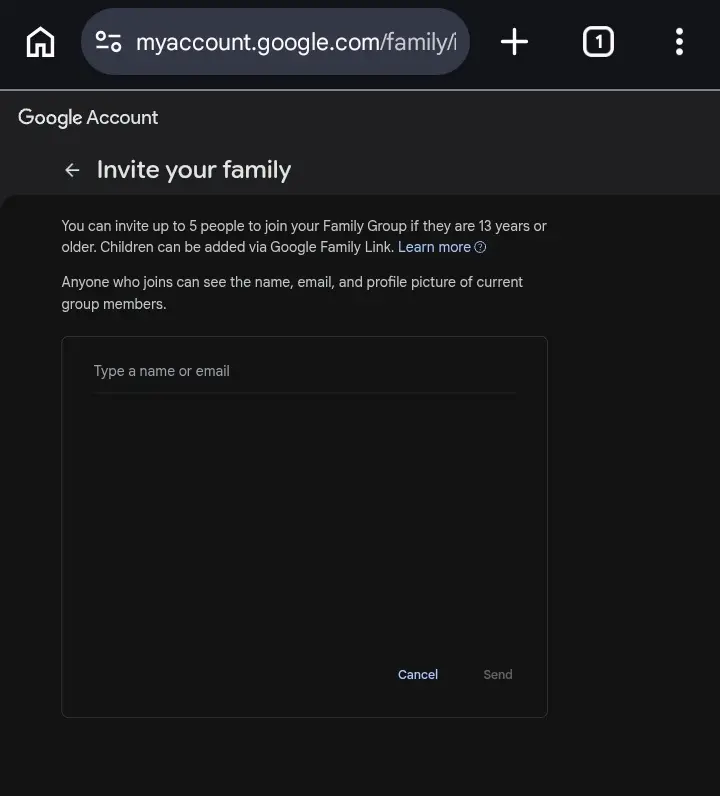Click the word Account in the header

pos(122,118)
